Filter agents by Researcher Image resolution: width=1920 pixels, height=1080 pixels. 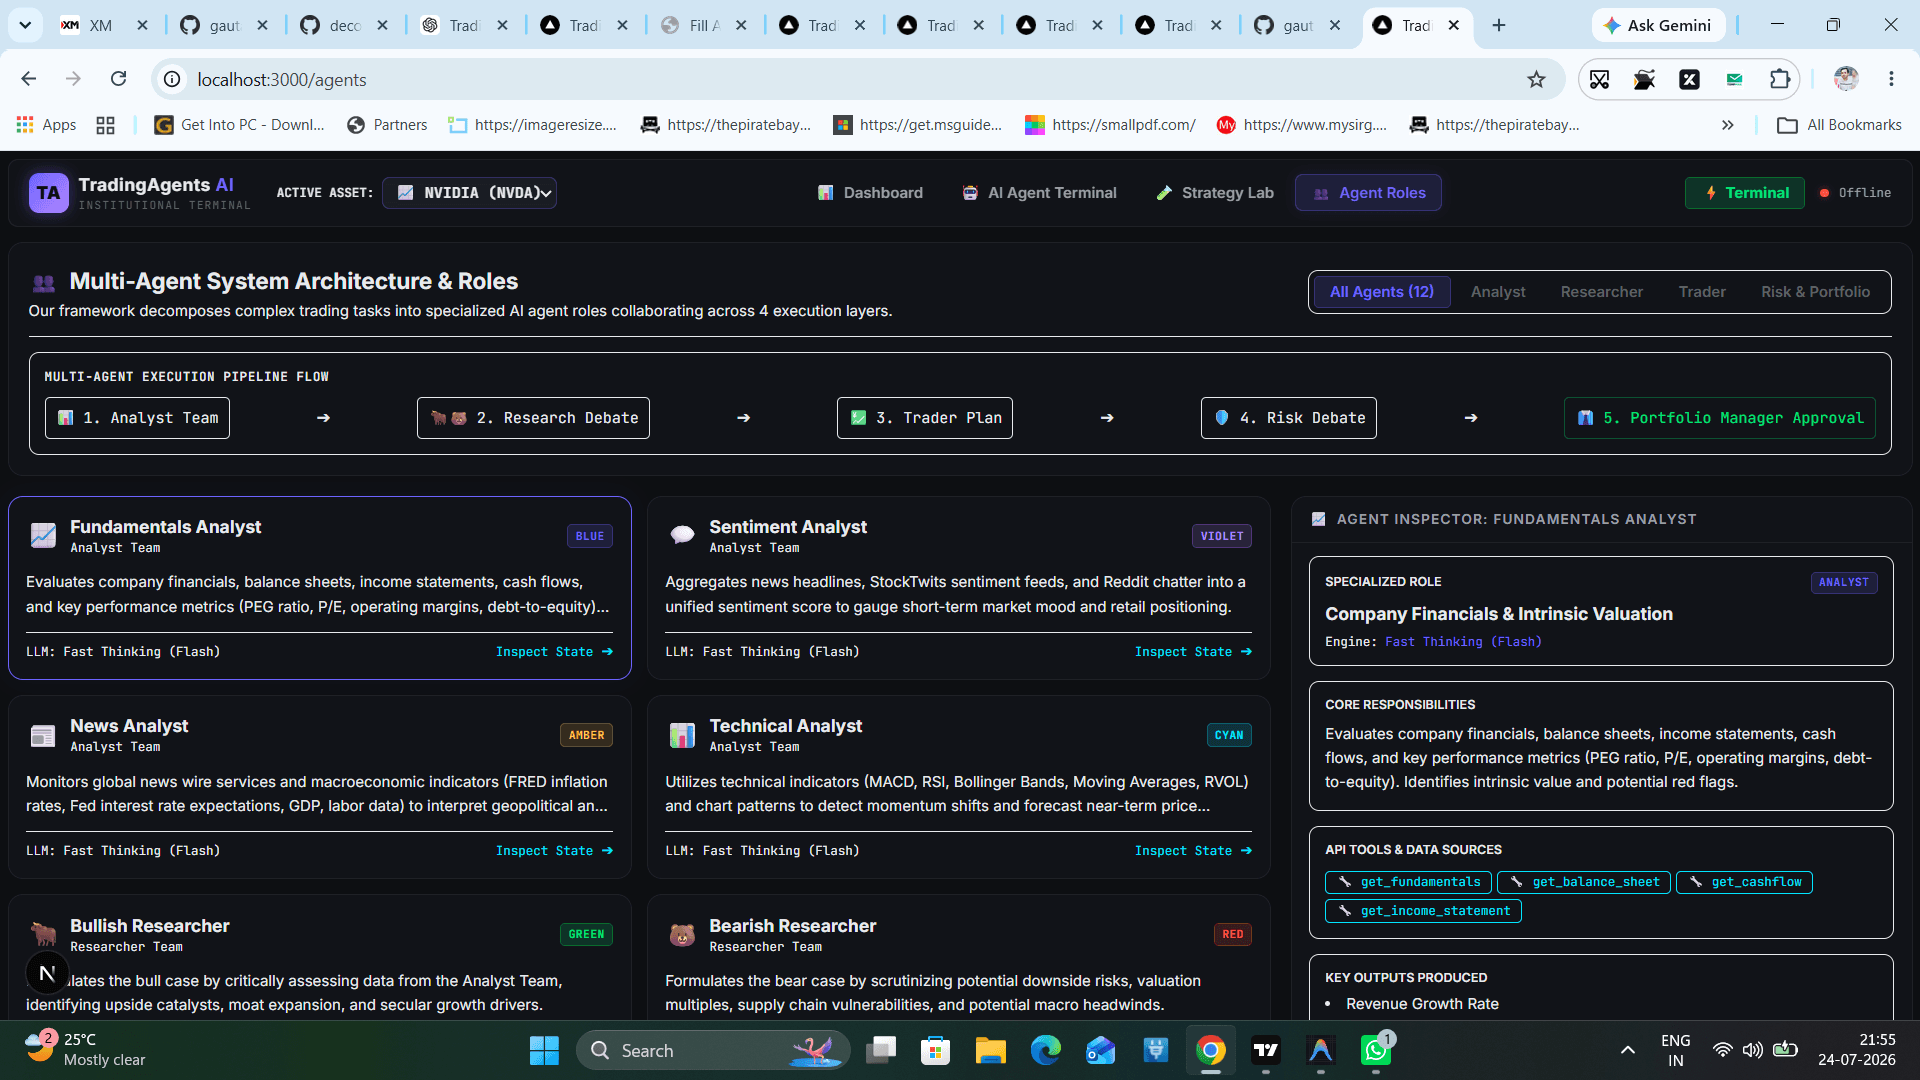1602,292
